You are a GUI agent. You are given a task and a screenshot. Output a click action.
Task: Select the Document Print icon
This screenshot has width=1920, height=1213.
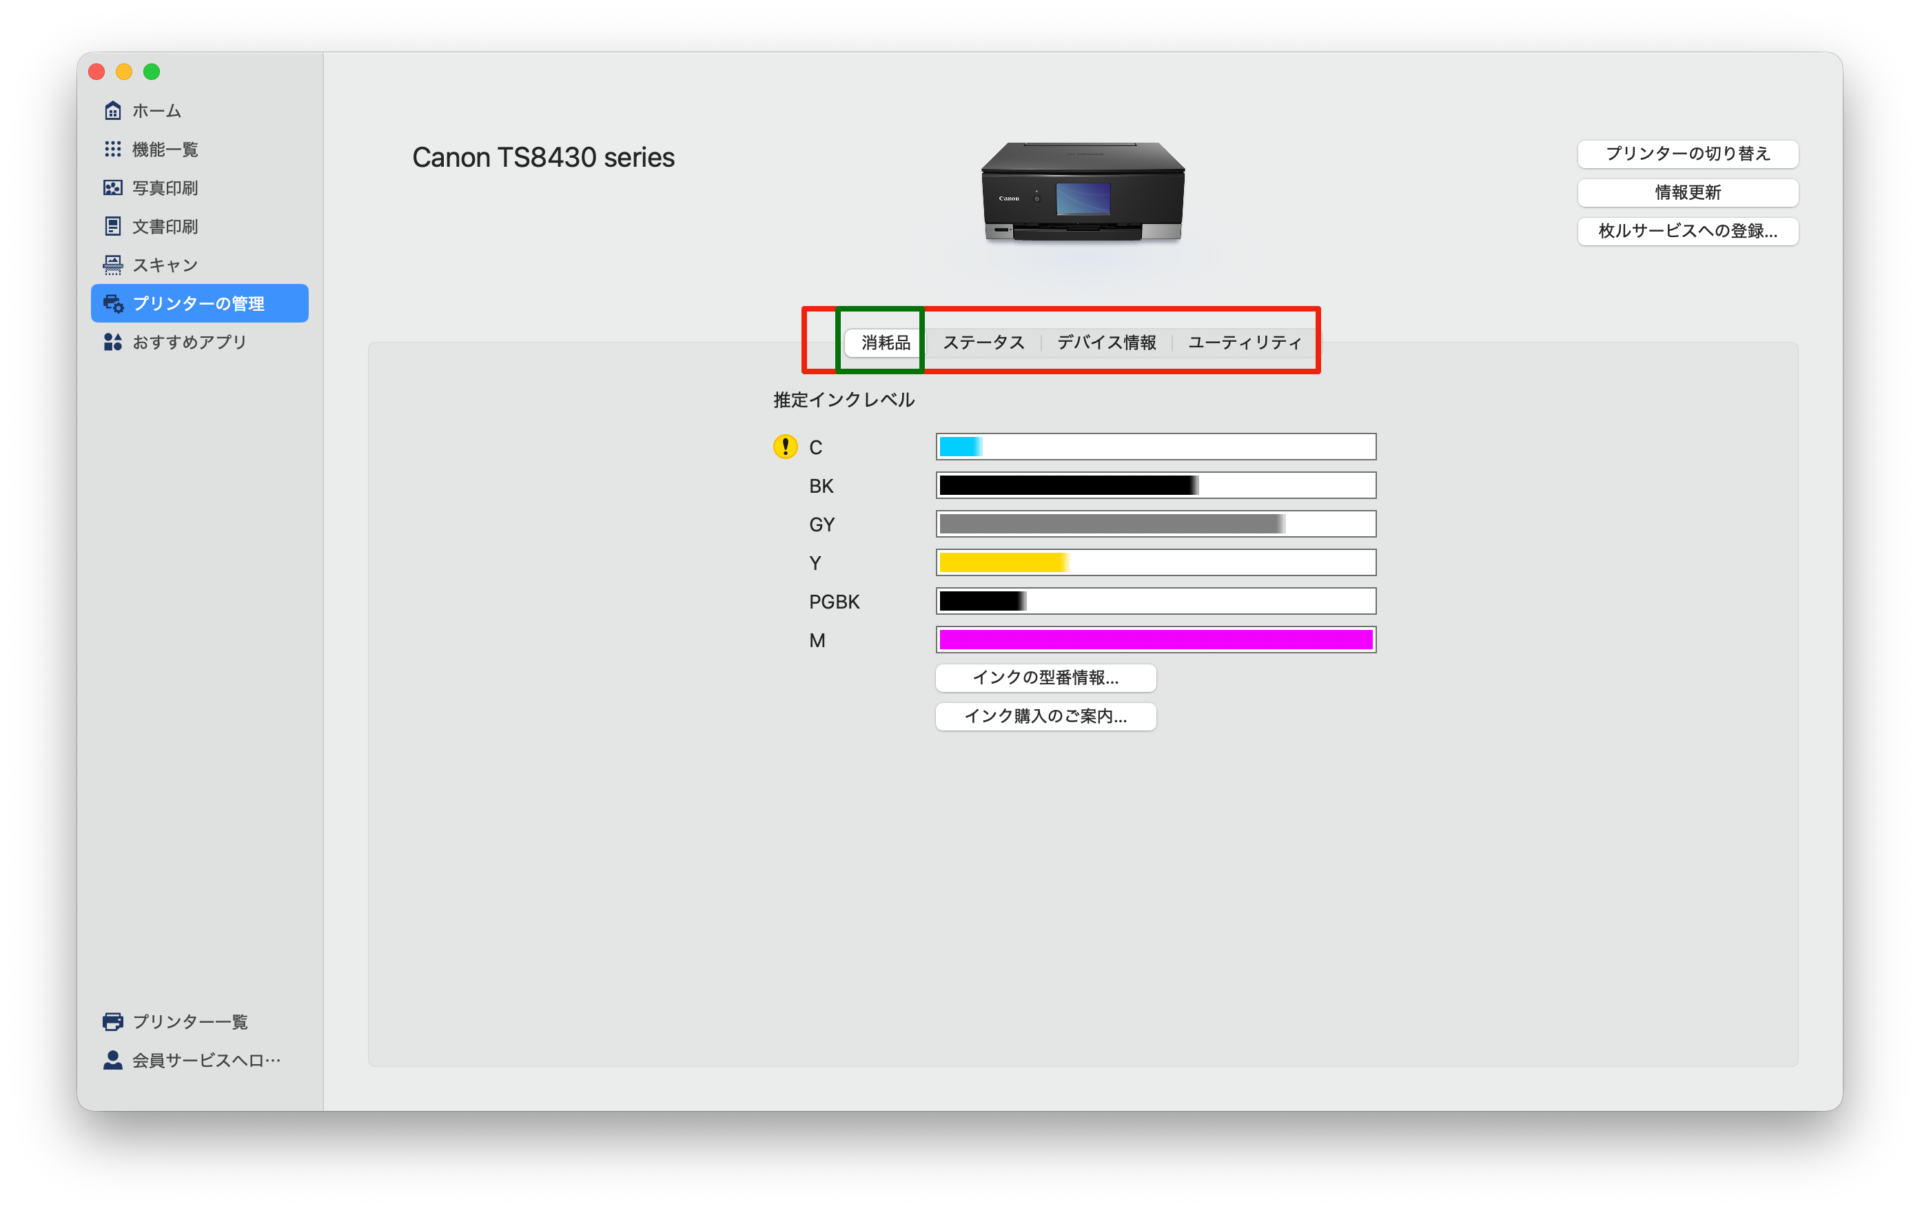pos(113,226)
